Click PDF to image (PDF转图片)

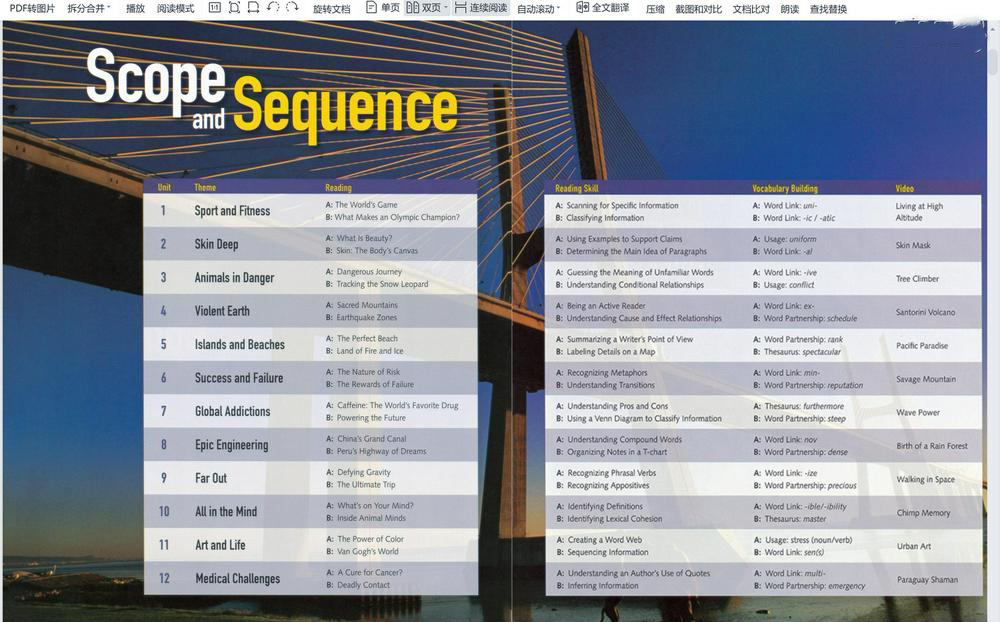[x=32, y=8]
